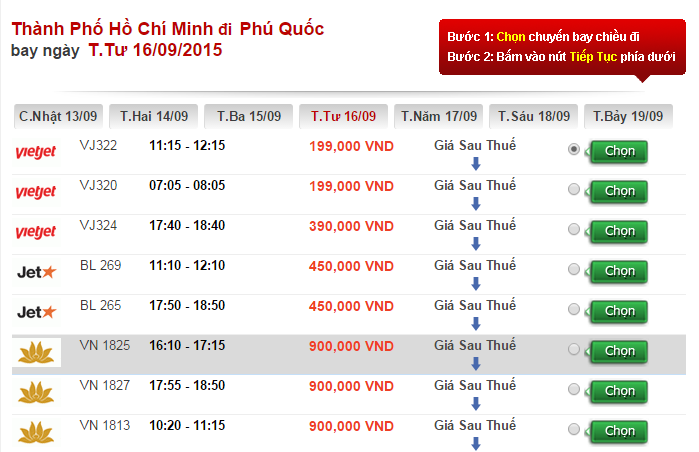This screenshot has height=452, width=699.
Task: Open the T.Bảy 19/09 date tab
Action: tap(627, 117)
